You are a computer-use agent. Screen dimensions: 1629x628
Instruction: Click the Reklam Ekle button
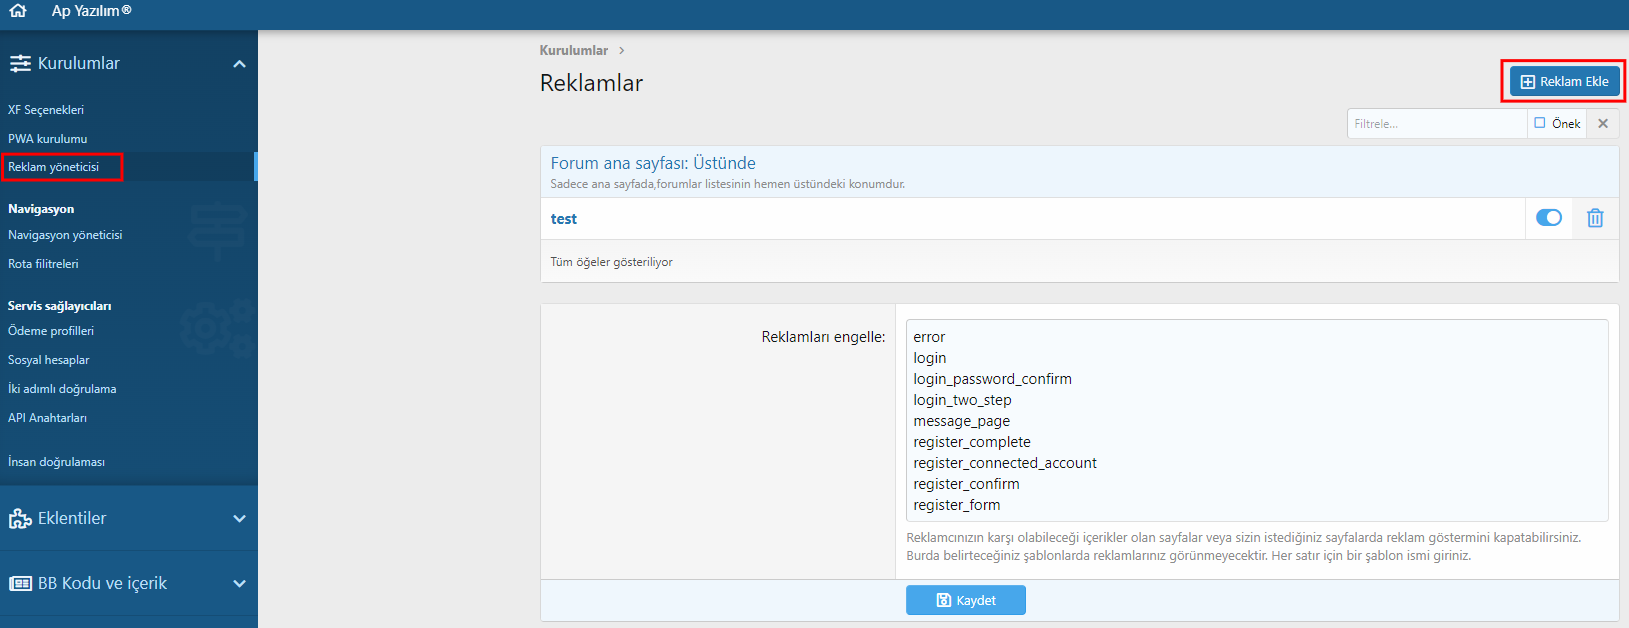[1565, 82]
